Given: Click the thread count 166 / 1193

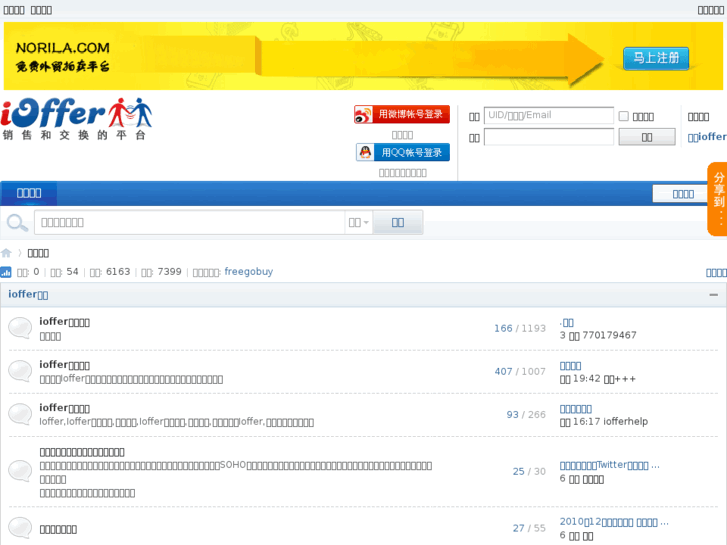Looking at the screenshot, I should [520, 328].
